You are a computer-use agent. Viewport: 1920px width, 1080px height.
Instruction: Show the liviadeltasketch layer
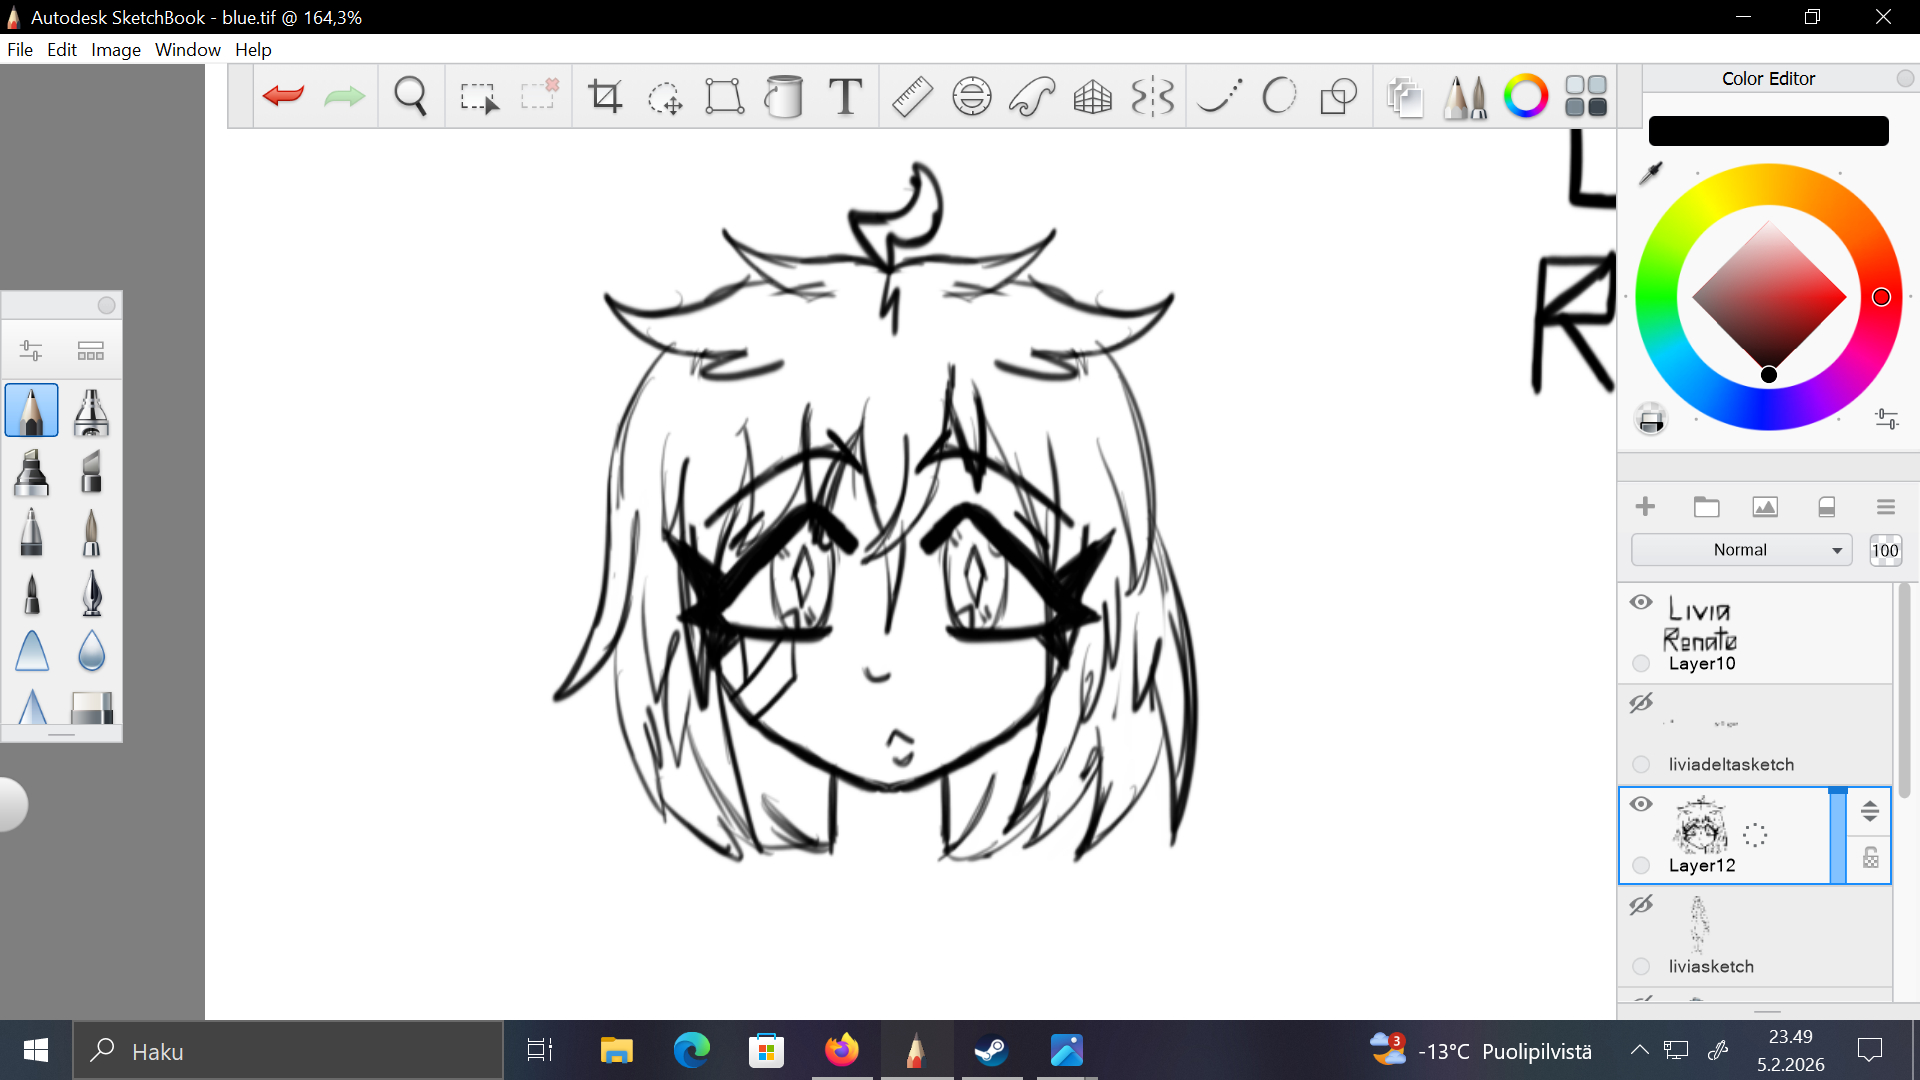pos(1641,703)
